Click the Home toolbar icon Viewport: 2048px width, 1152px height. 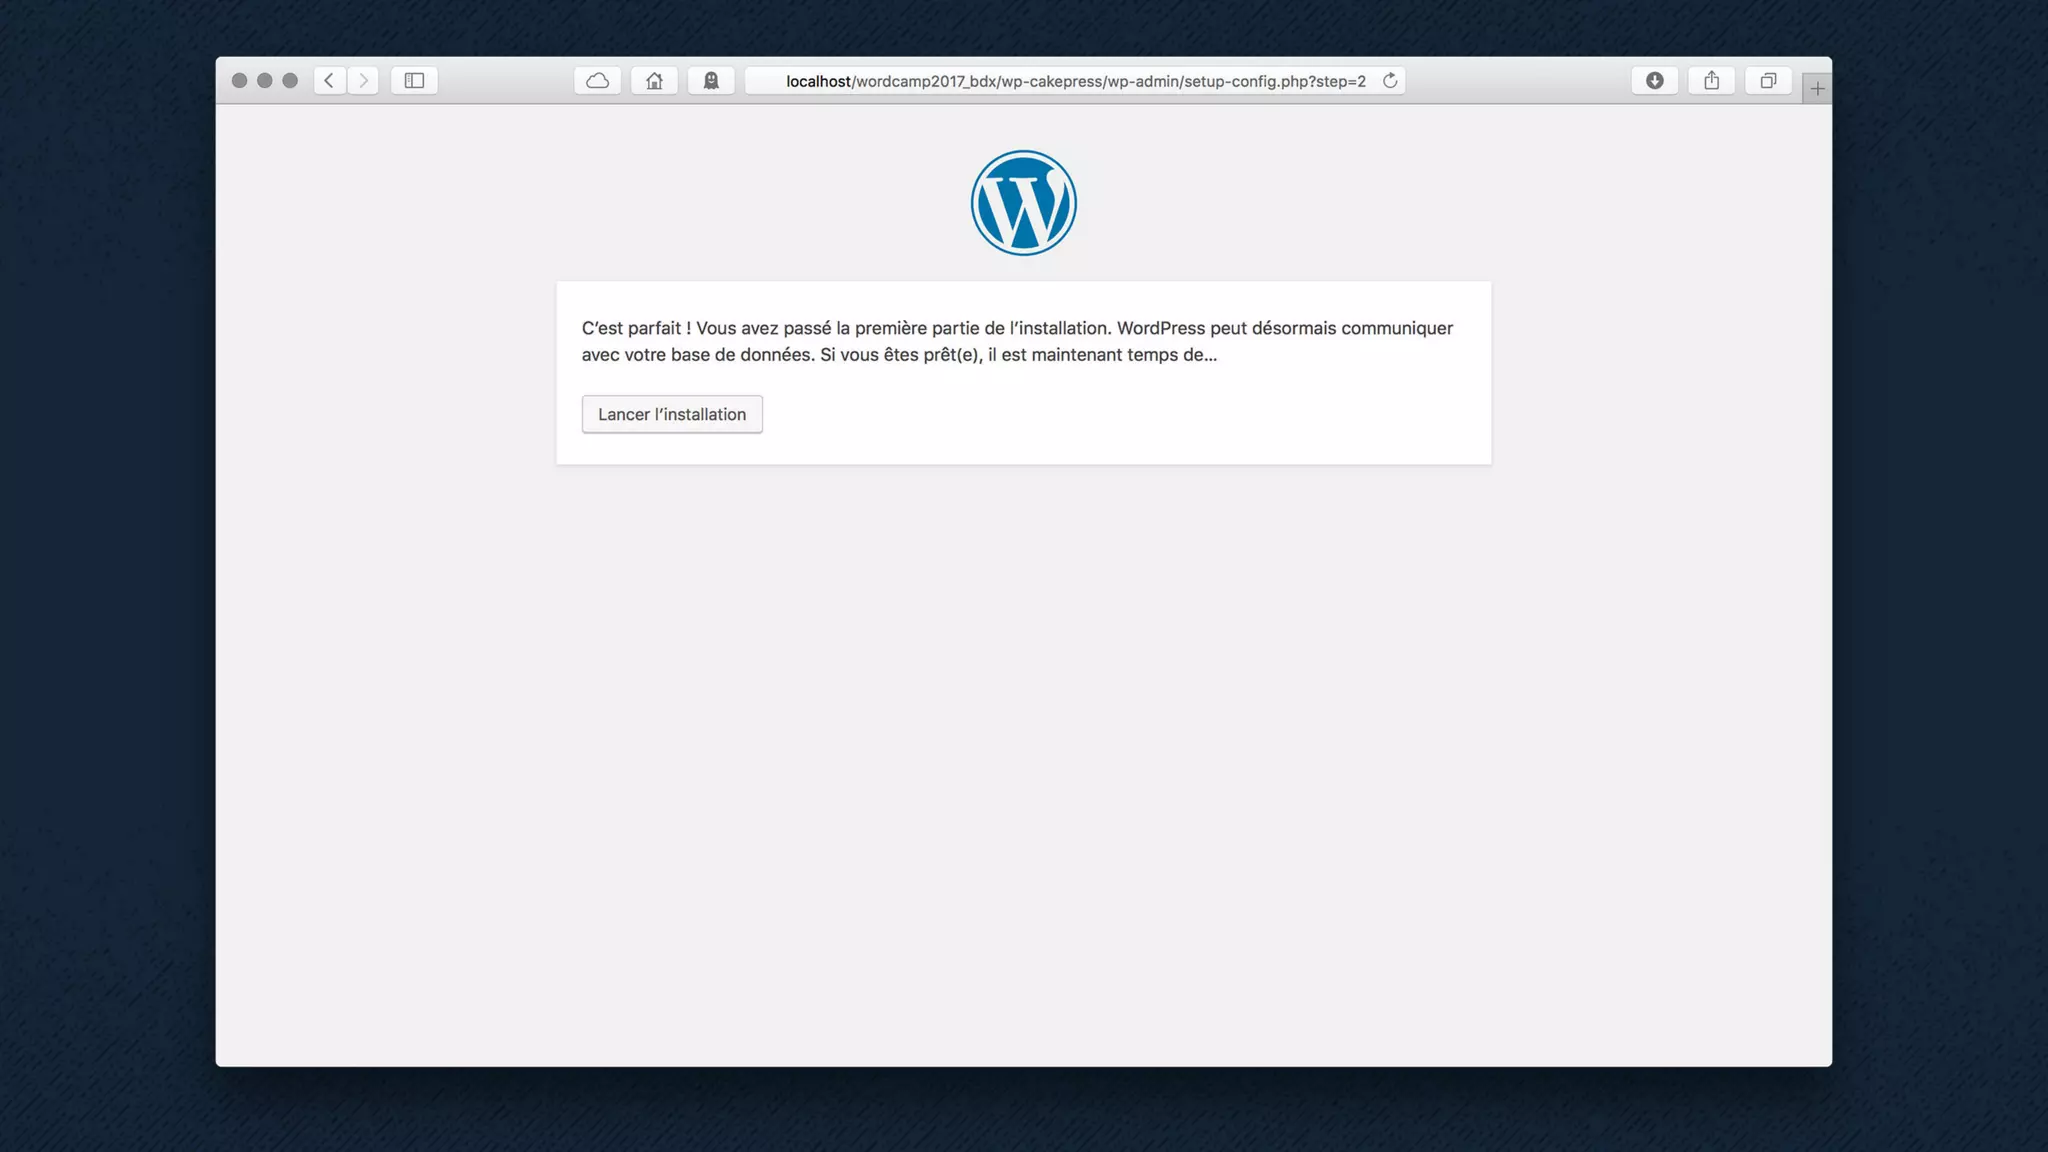(654, 80)
